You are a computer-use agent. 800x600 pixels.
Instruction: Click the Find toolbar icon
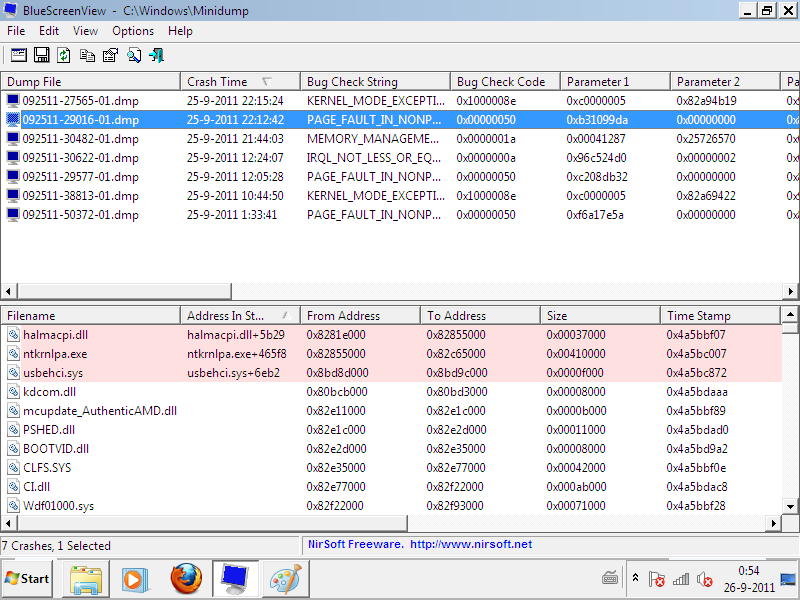pos(134,55)
